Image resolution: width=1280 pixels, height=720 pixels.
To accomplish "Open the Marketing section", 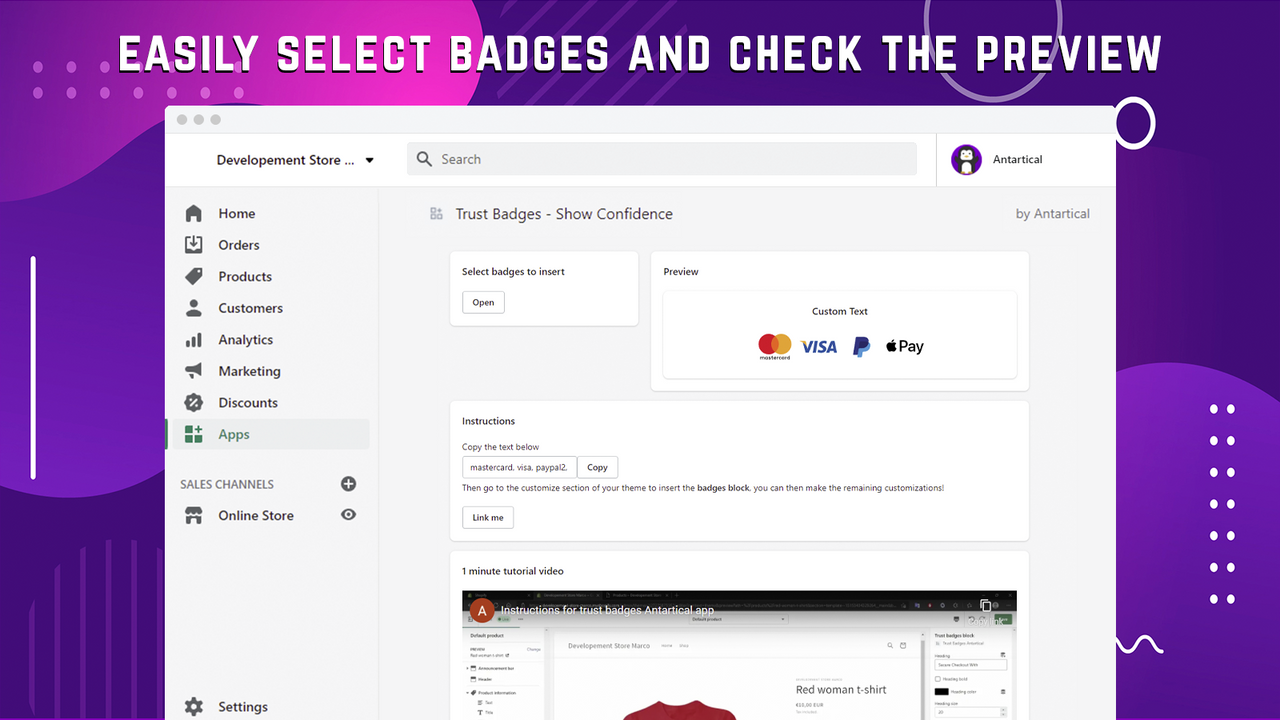I will pyautogui.click(x=250, y=370).
